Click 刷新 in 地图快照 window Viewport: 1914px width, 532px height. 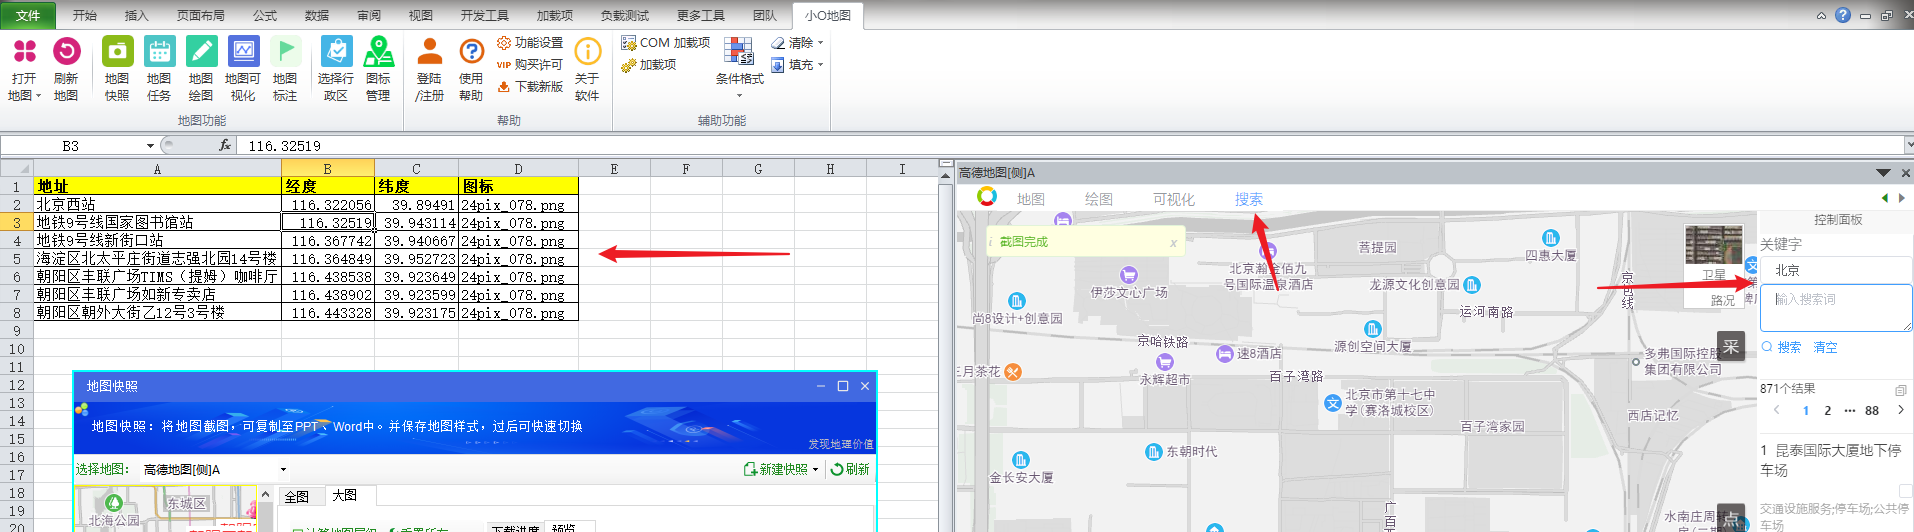(x=850, y=469)
